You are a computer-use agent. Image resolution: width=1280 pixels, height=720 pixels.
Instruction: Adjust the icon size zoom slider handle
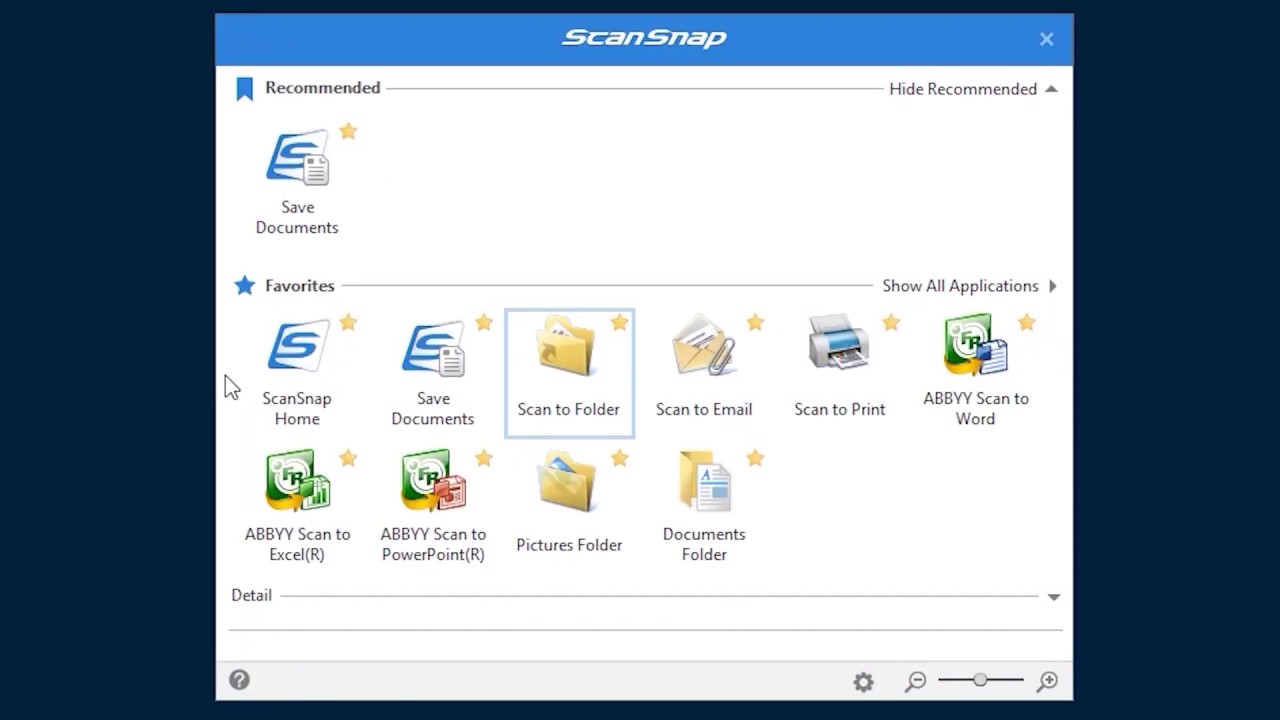point(981,680)
